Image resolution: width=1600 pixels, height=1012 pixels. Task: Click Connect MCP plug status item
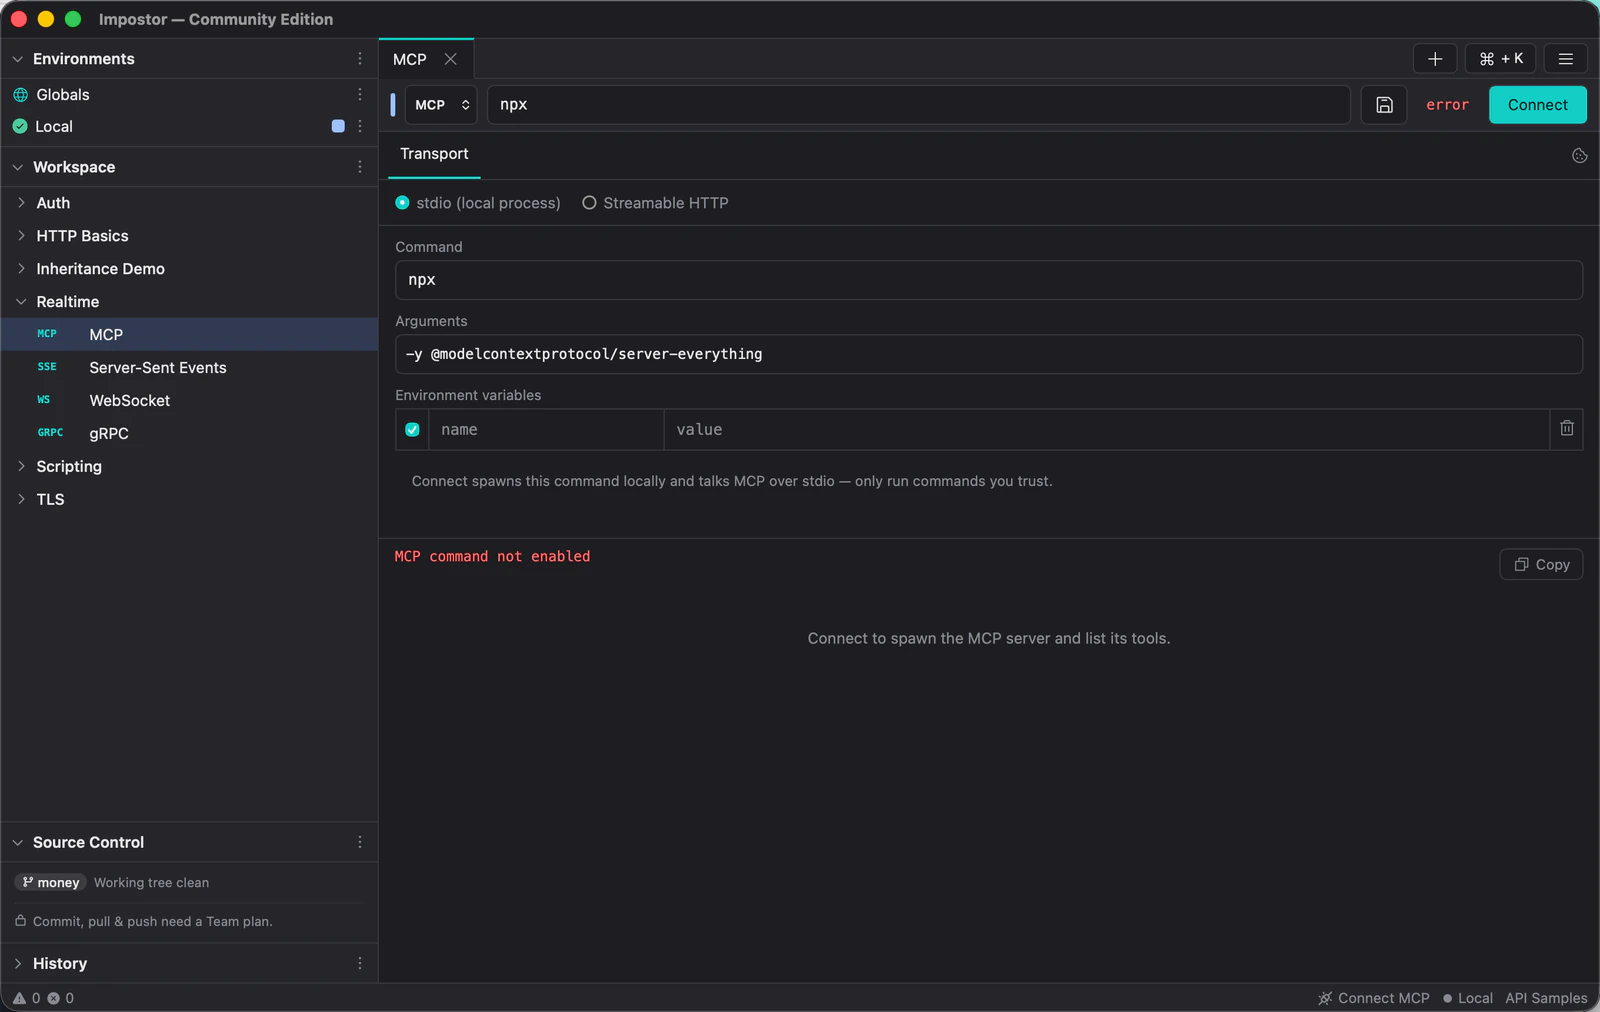click(1374, 998)
